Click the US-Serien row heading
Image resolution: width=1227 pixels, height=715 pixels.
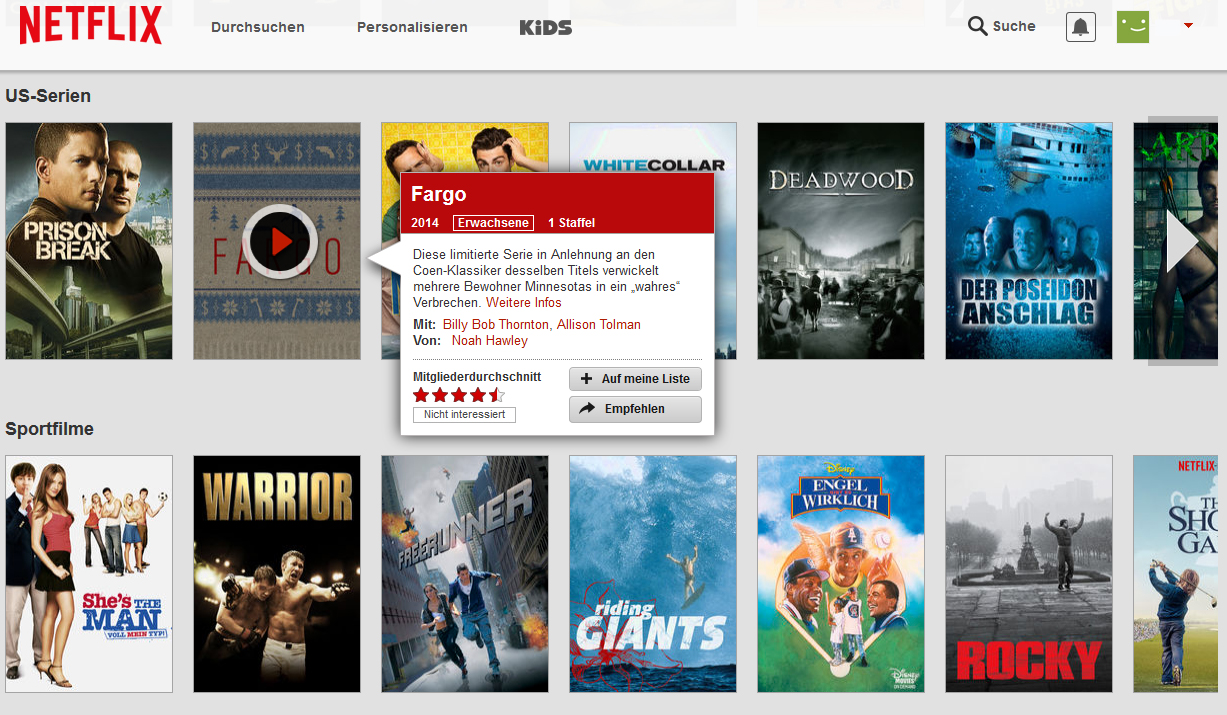(x=48, y=96)
